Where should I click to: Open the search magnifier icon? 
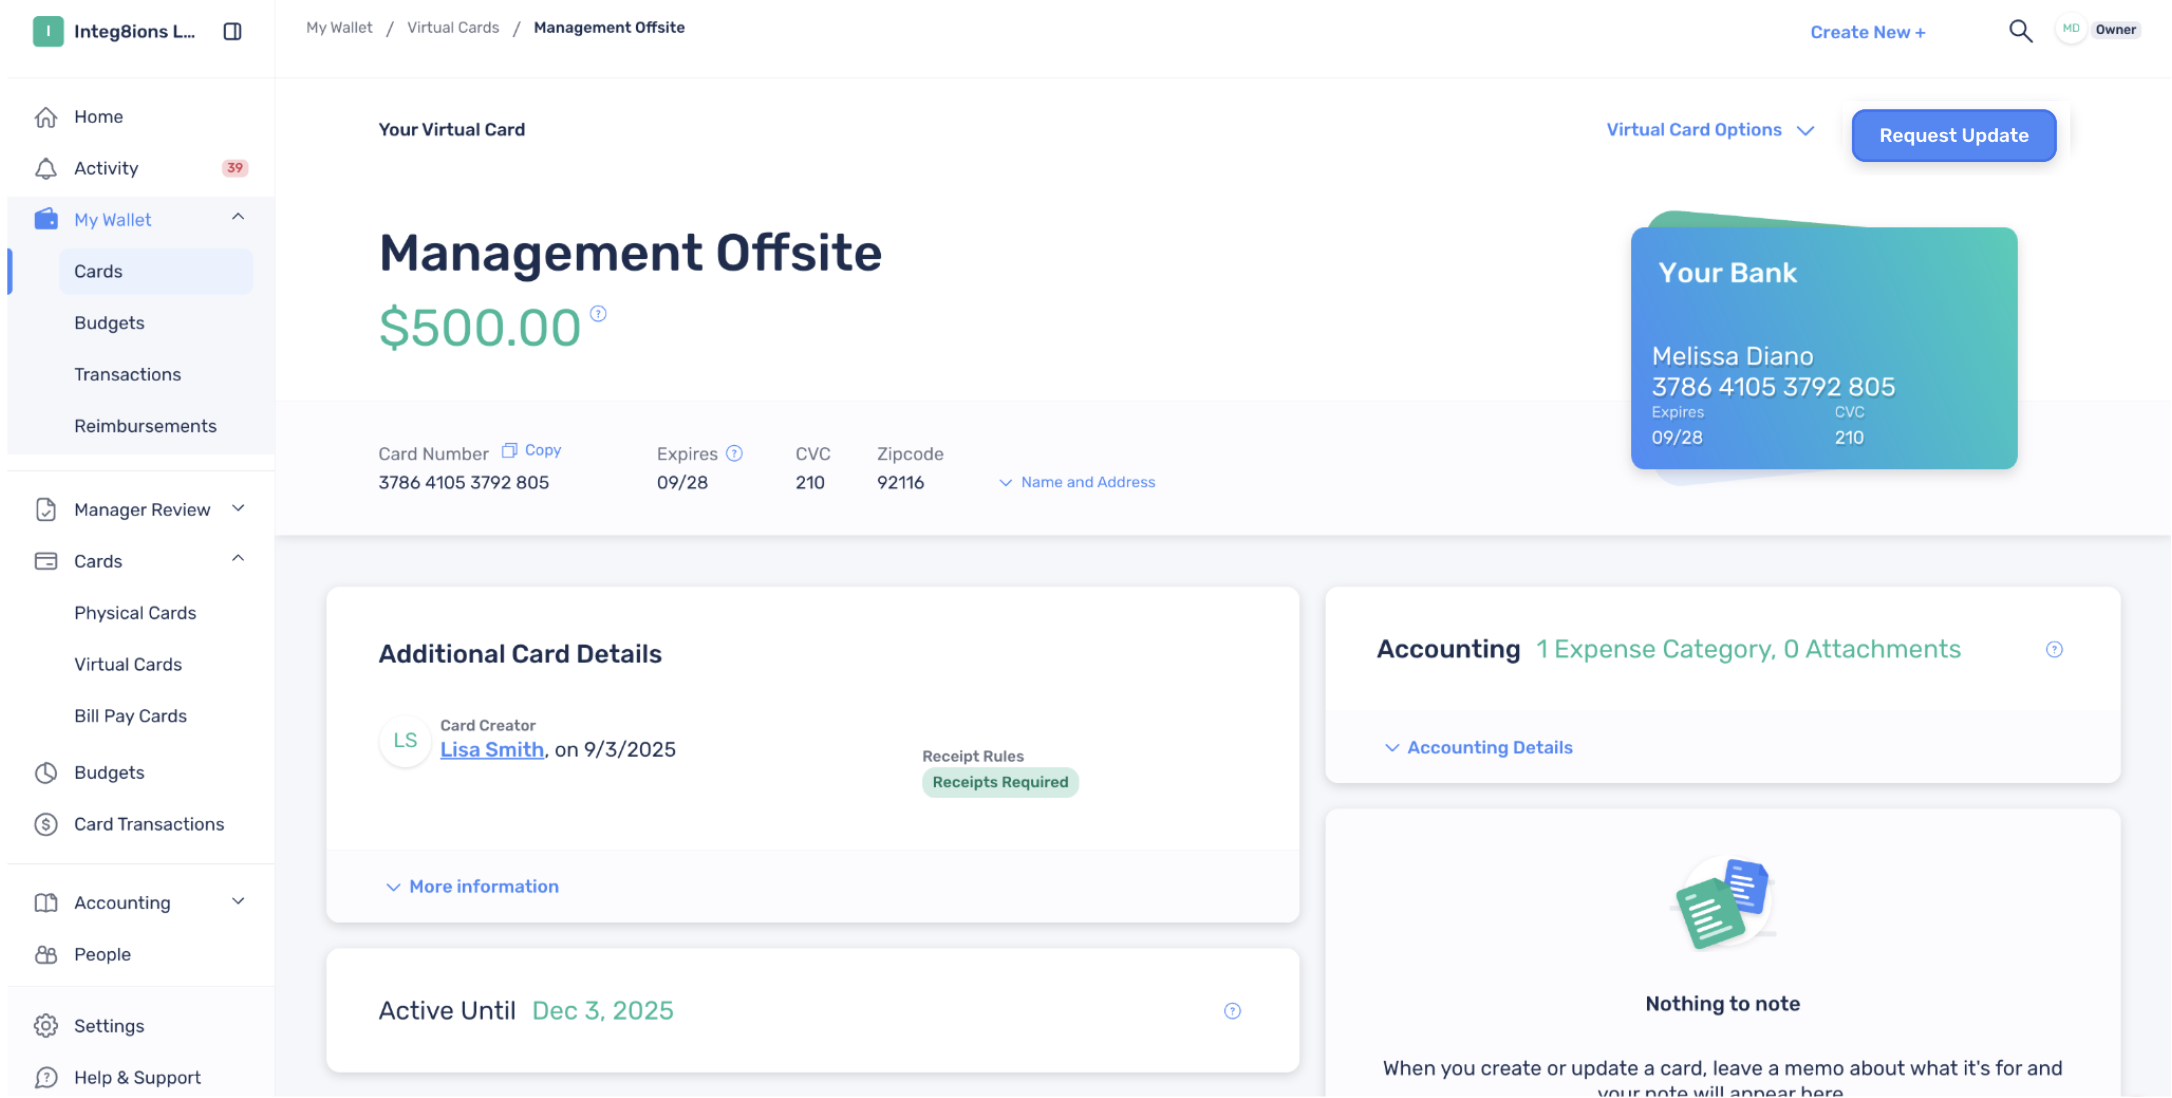[x=2020, y=31]
